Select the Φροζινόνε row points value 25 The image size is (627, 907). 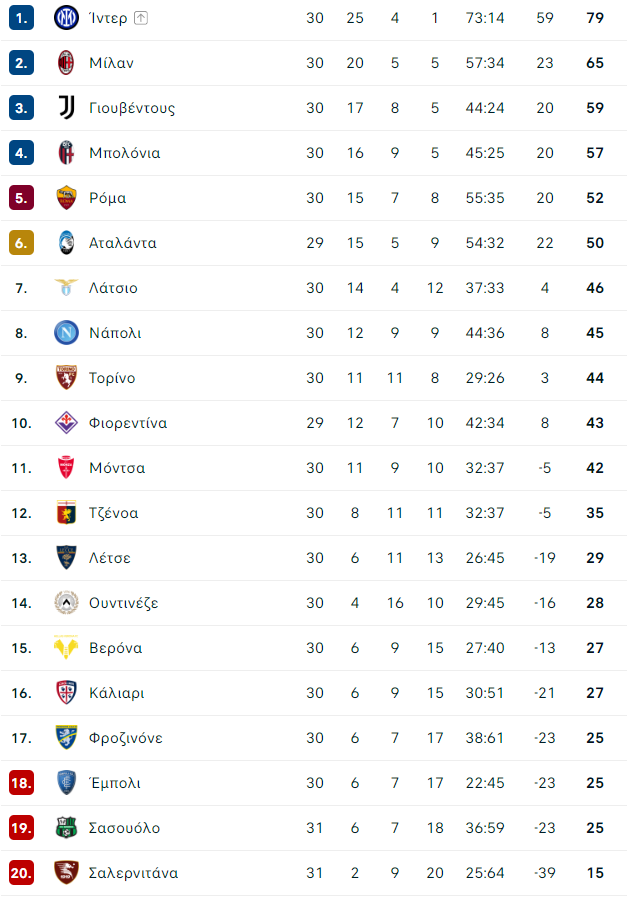pos(595,738)
